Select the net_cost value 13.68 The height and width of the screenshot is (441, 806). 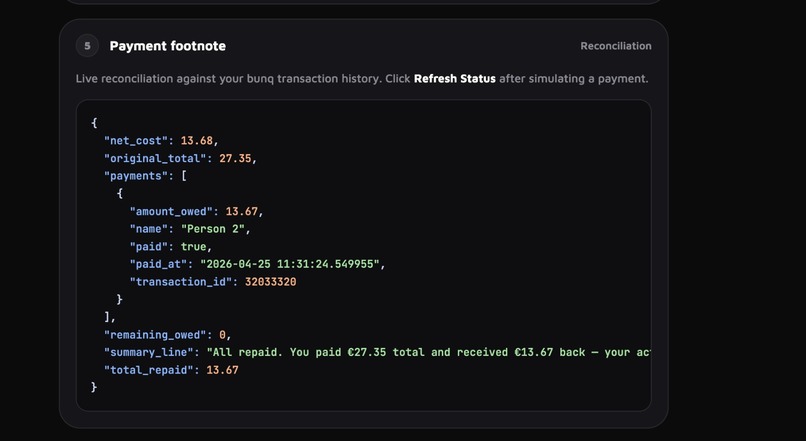(x=196, y=141)
